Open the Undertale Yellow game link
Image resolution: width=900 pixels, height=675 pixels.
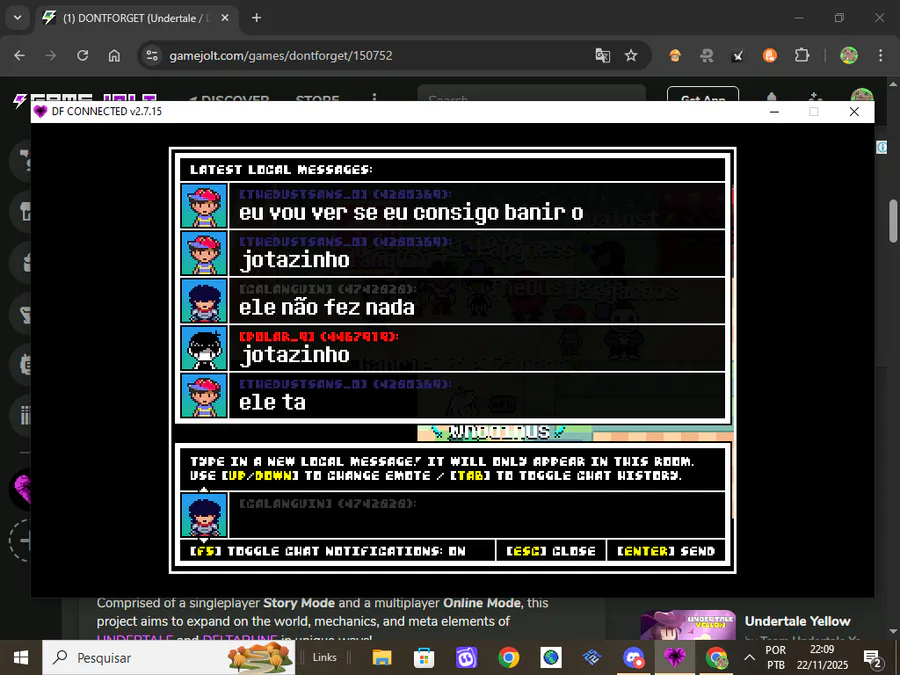coord(797,621)
